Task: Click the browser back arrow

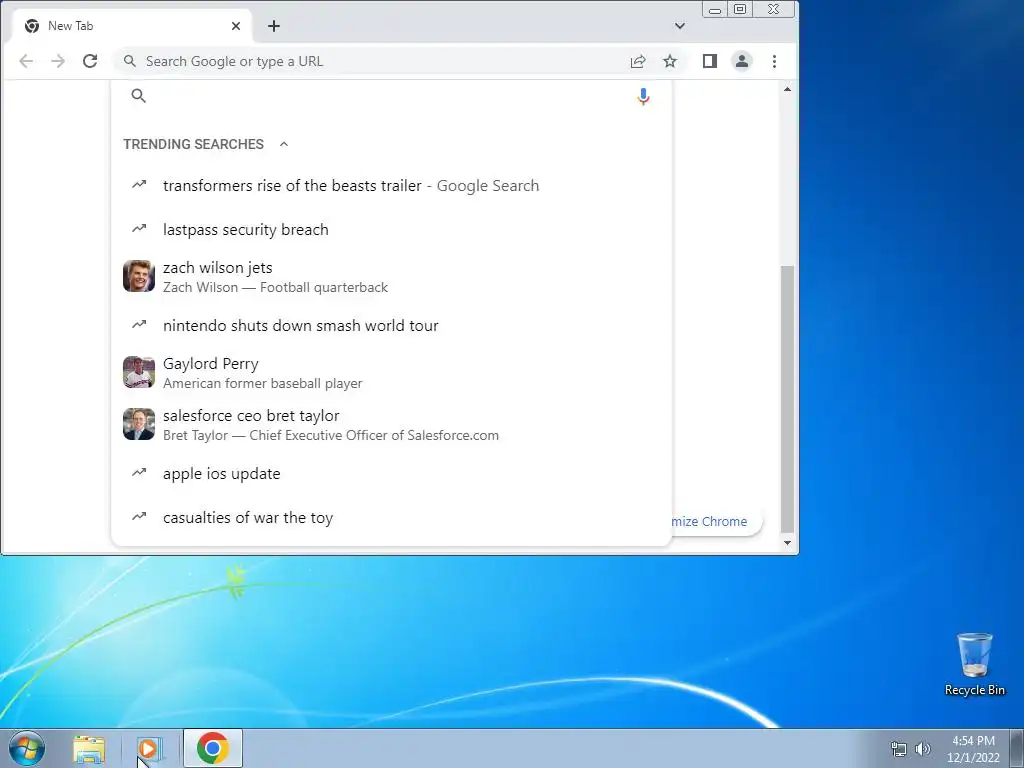Action: 26,61
